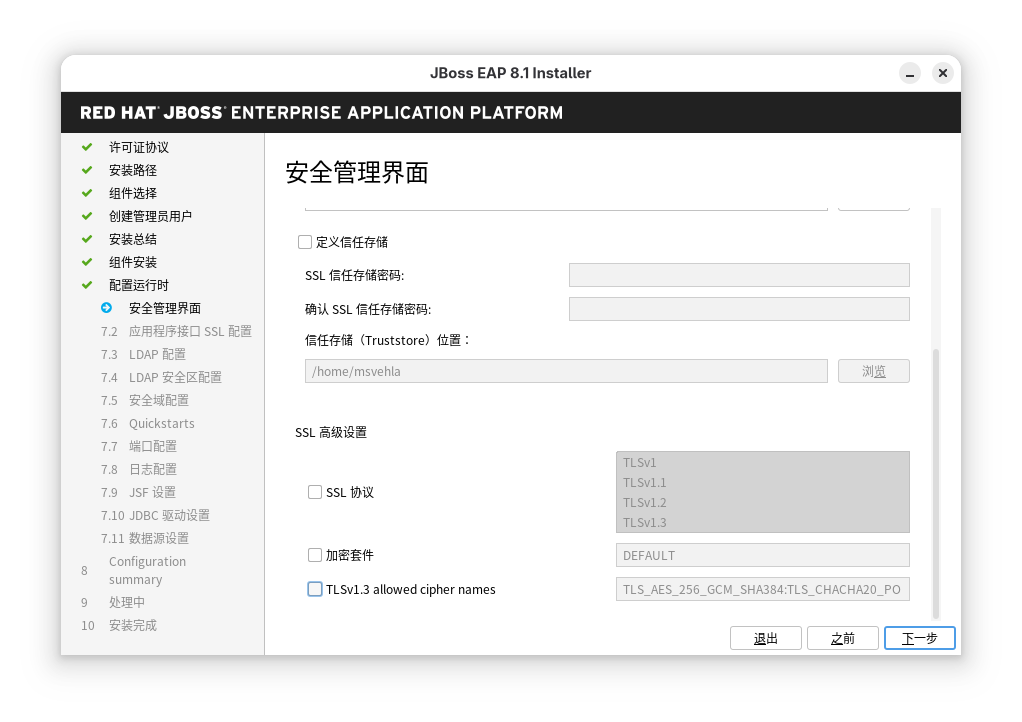
Task: Select TLSv1.3 in the protocol list
Action: 763,523
